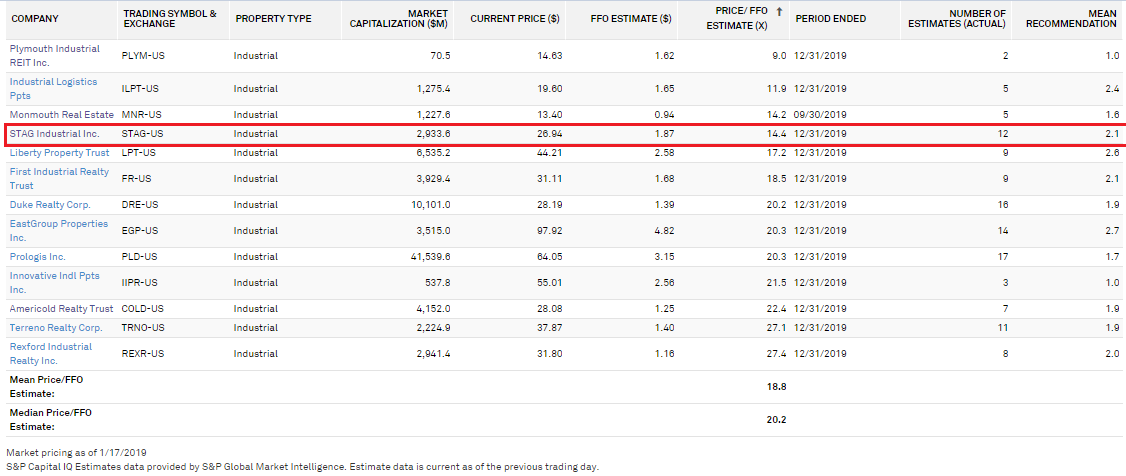This screenshot has width=1126, height=476.
Task: Select the PLYM-US ticker cell
Action: click(x=143, y=55)
